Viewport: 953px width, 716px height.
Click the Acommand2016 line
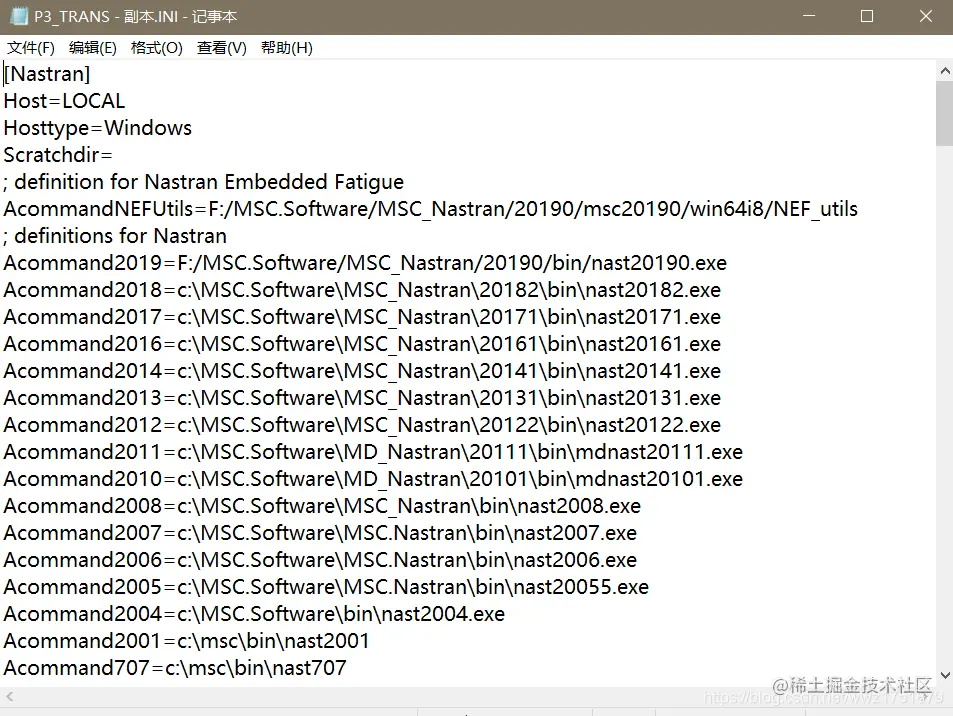point(362,344)
